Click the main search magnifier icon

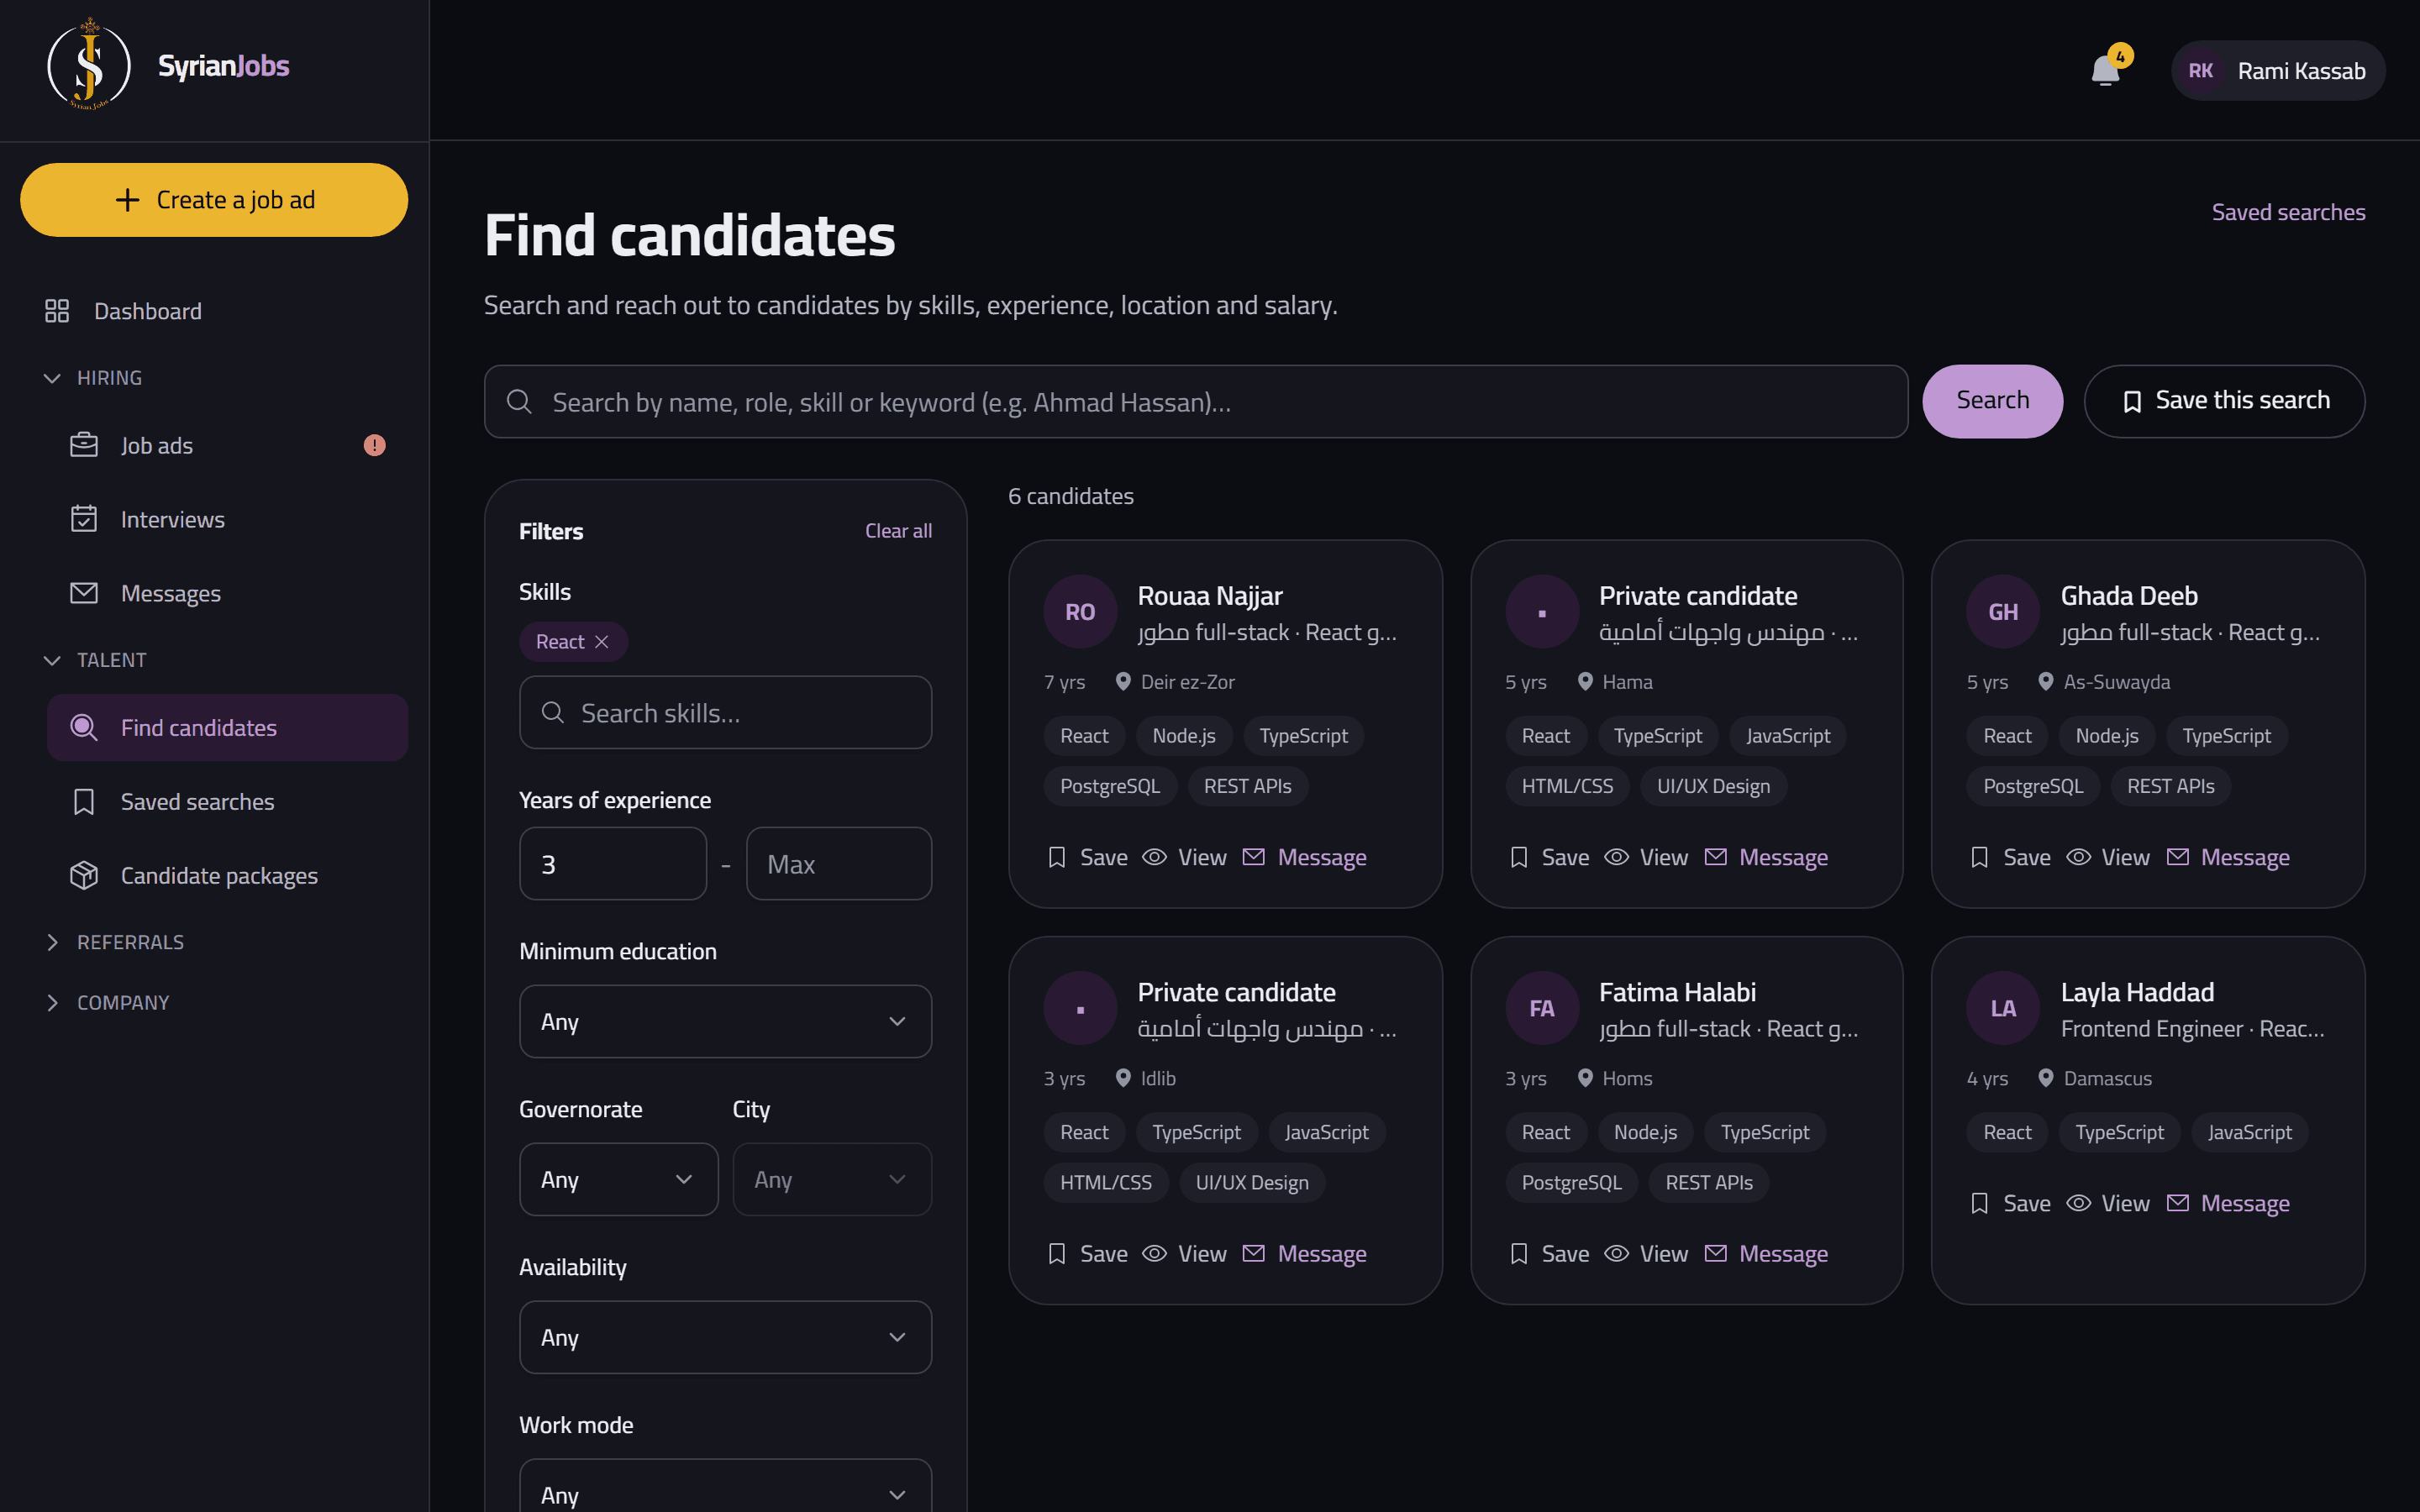pyautogui.click(x=519, y=402)
